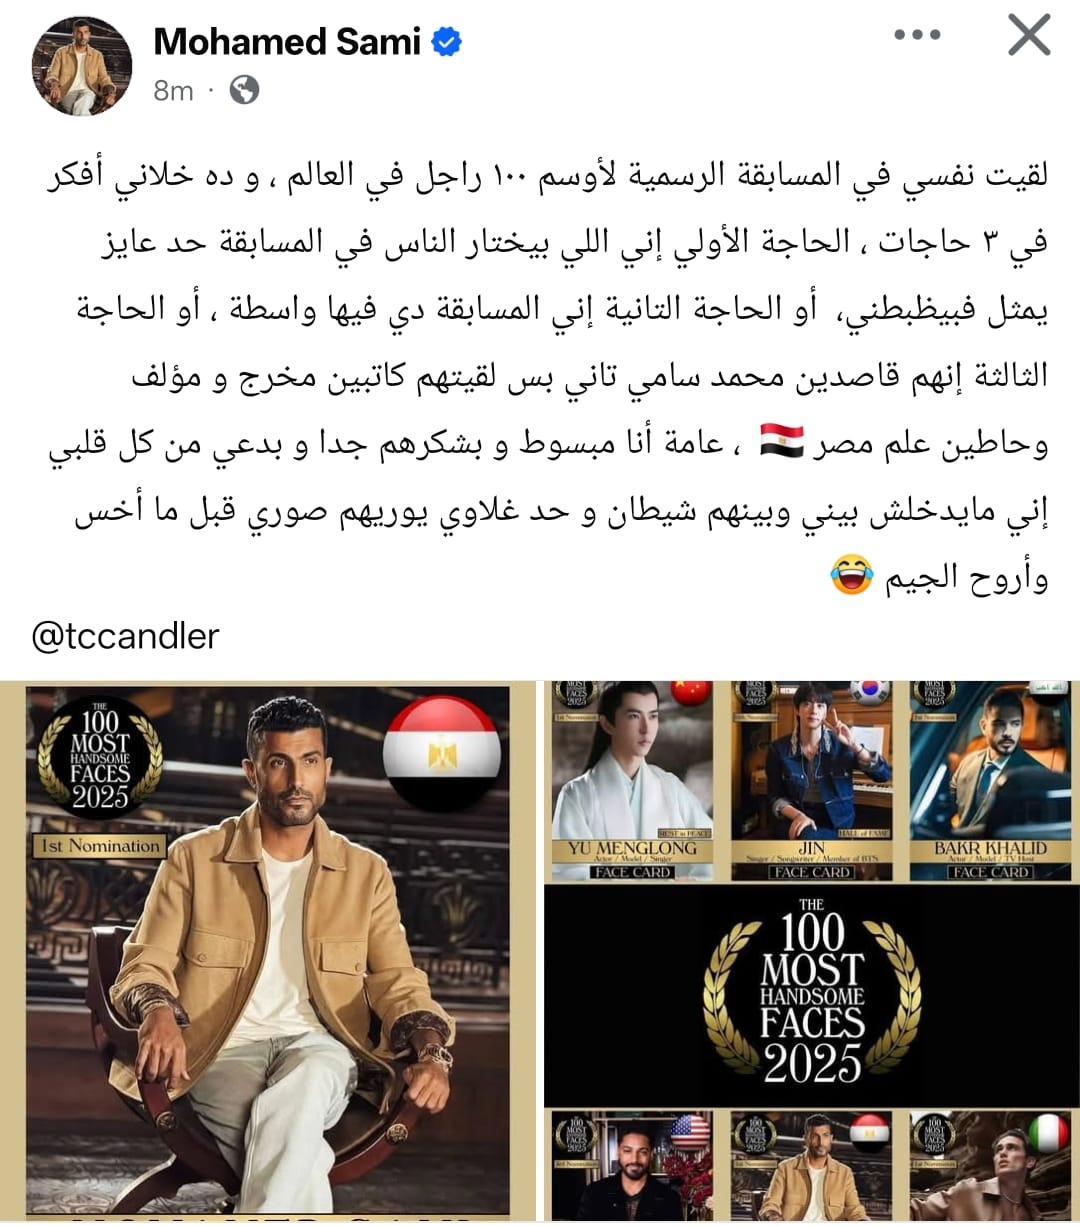Click the 8m post timestamp
The height and width of the screenshot is (1226, 1080).
click(173, 91)
